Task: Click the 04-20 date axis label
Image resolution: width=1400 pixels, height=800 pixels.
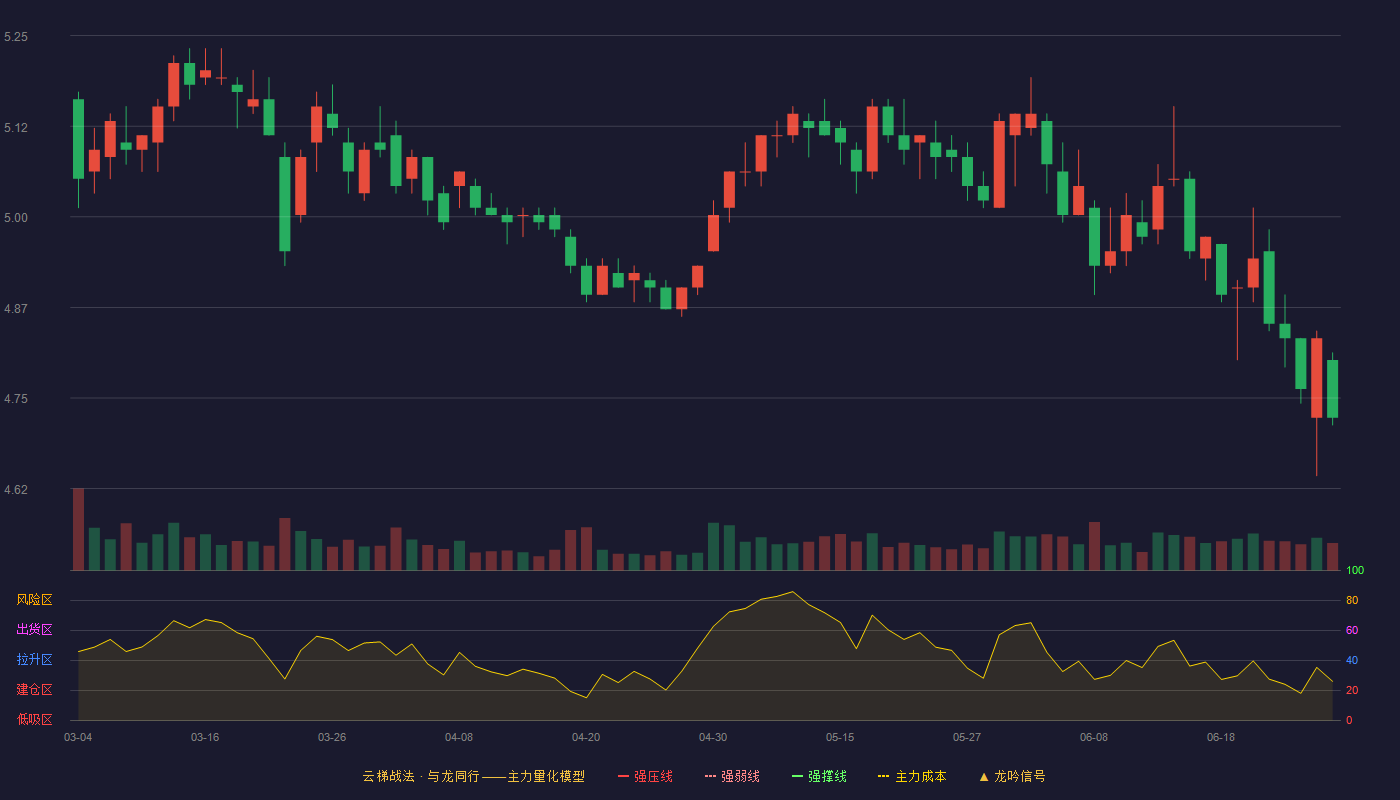Action: click(x=586, y=737)
